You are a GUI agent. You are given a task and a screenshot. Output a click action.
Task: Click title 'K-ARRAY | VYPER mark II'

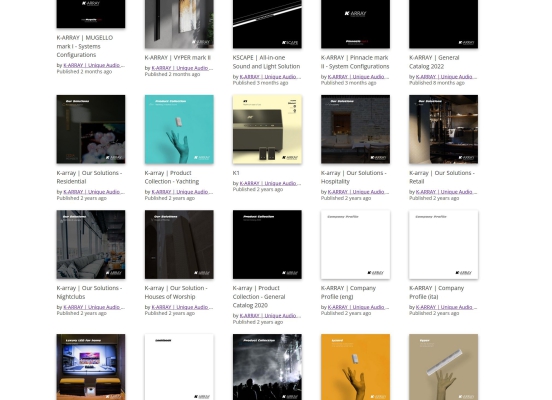click(x=177, y=57)
